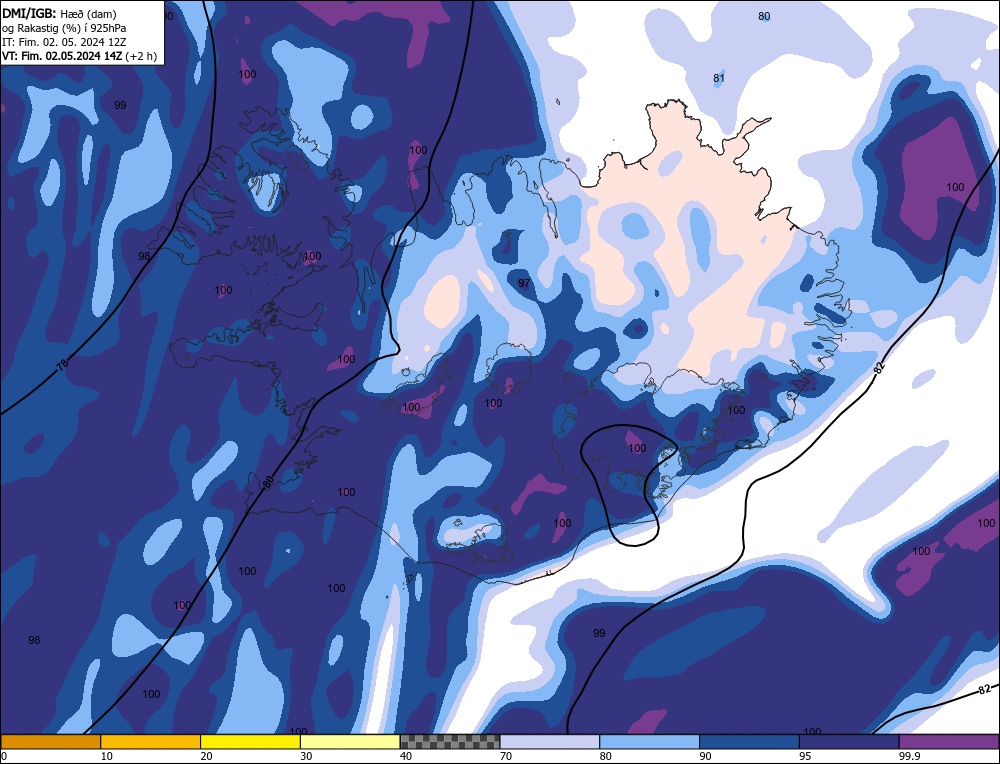Click the dark orange 0–10 legend swatch
The image size is (1000, 764).
(50, 742)
